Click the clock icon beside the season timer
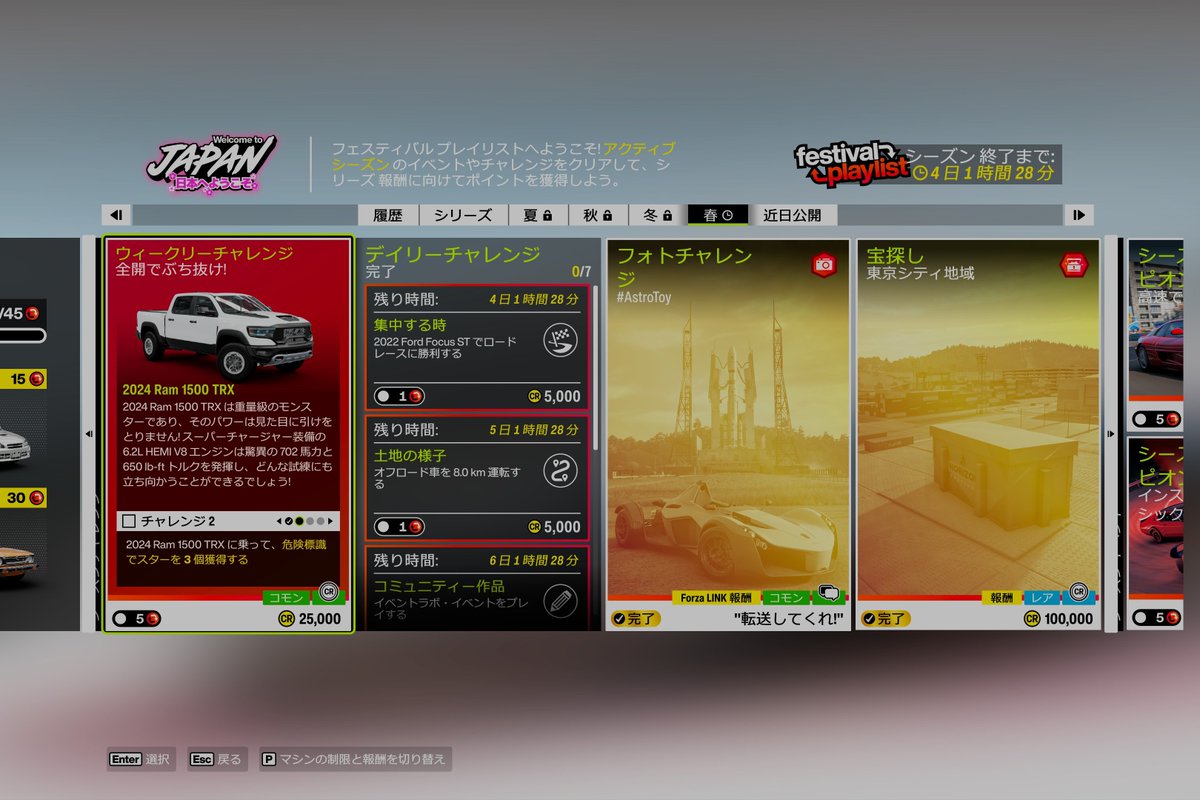Viewport: 1200px width, 800px height. pyautogui.click(x=920, y=173)
